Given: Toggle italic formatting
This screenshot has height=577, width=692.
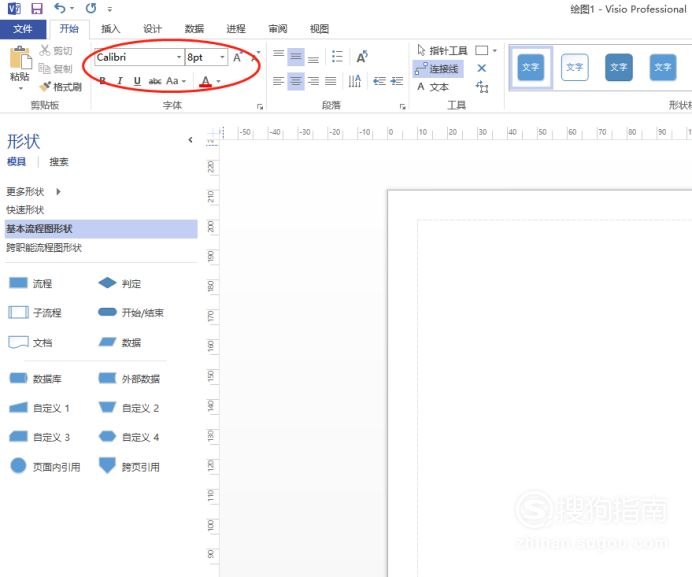Looking at the screenshot, I should (120, 81).
